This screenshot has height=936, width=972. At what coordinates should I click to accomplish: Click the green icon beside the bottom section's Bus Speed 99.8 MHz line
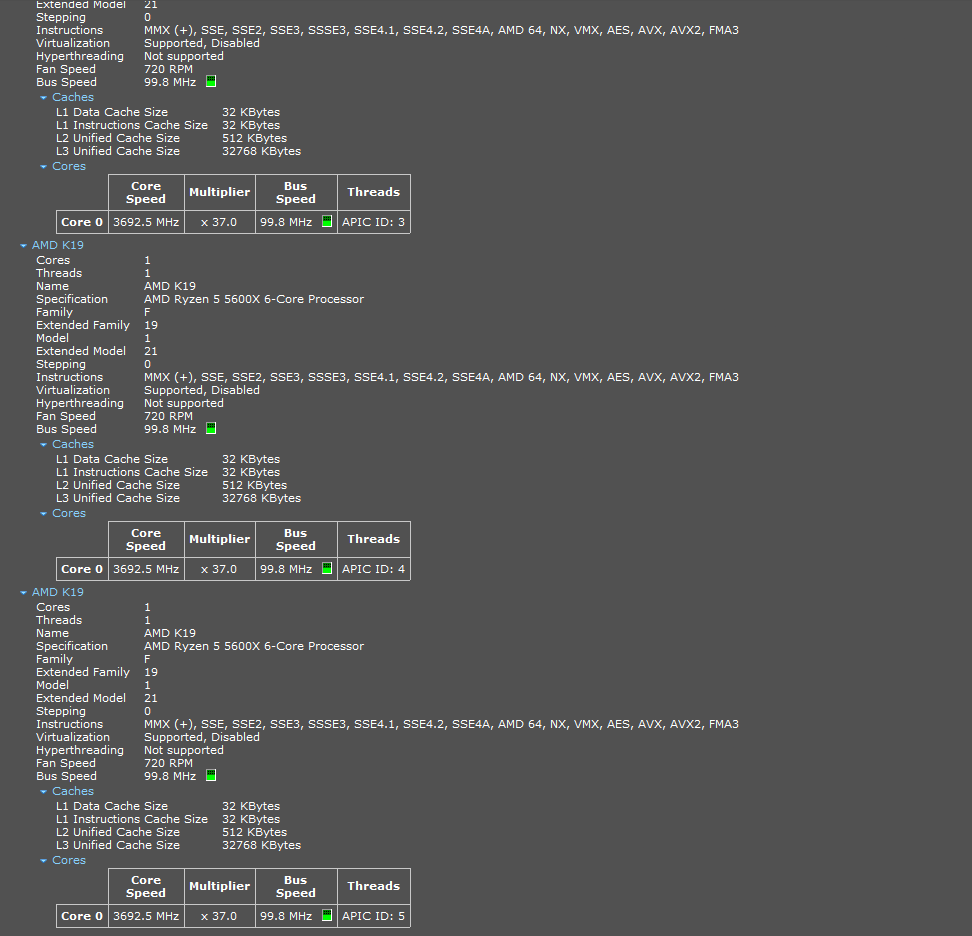pos(211,775)
